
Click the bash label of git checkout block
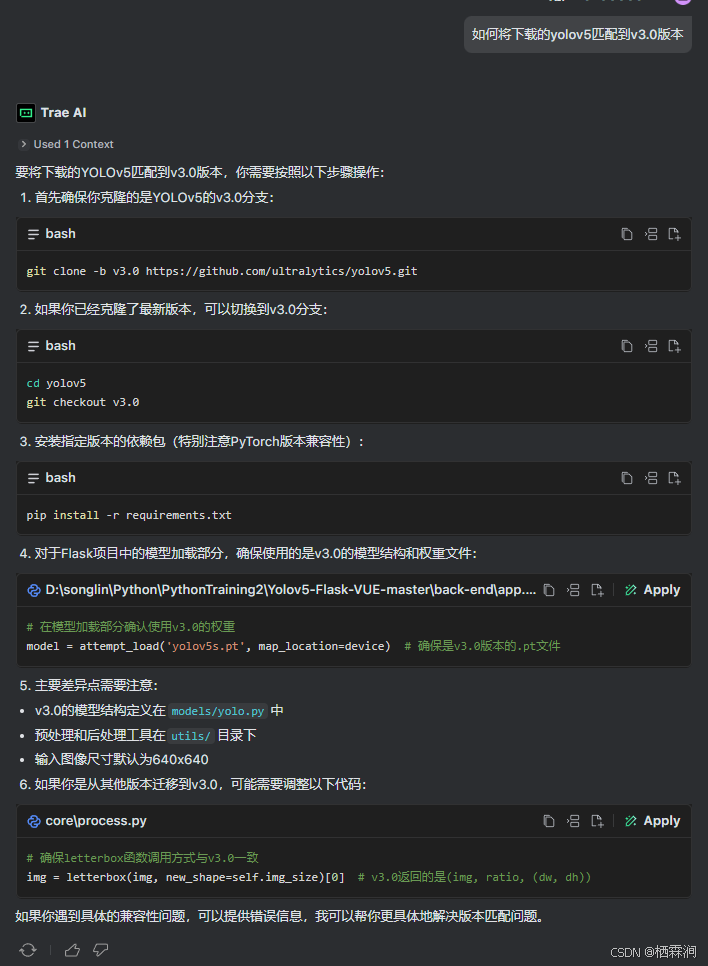click(60, 346)
